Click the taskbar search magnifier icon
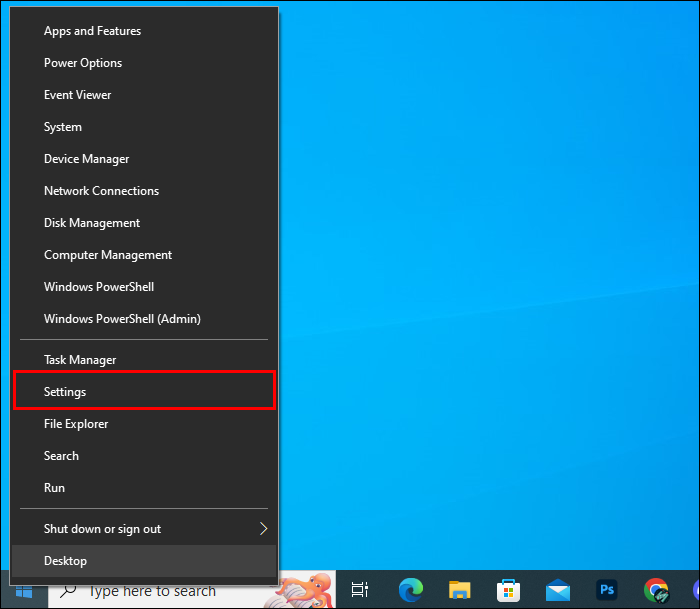 (x=69, y=590)
